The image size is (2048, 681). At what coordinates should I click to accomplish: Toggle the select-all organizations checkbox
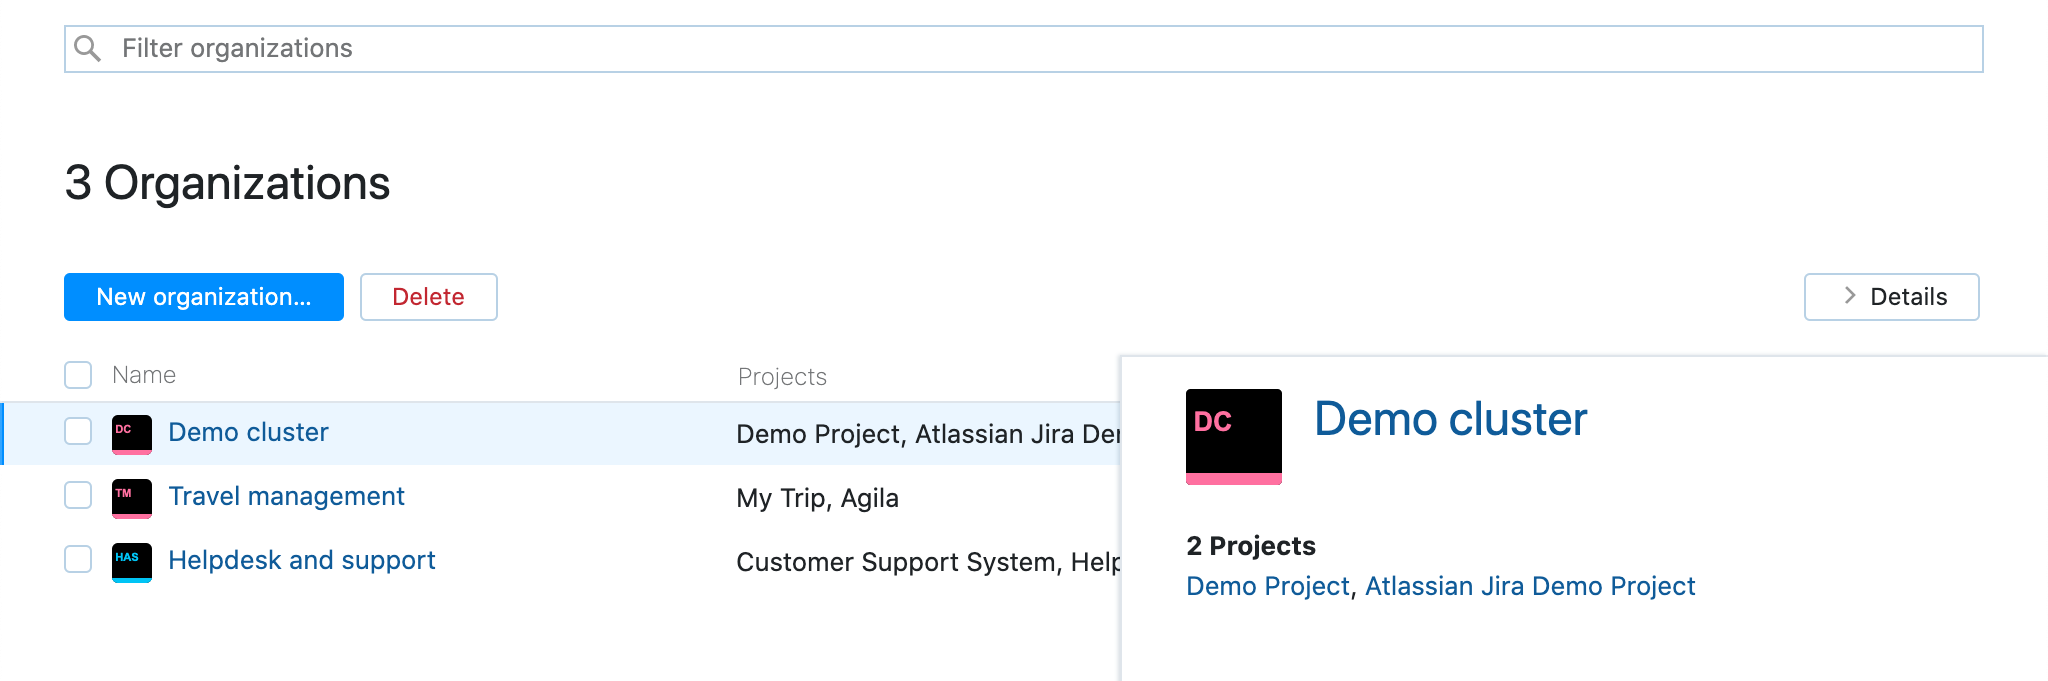[x=78, y=375]
